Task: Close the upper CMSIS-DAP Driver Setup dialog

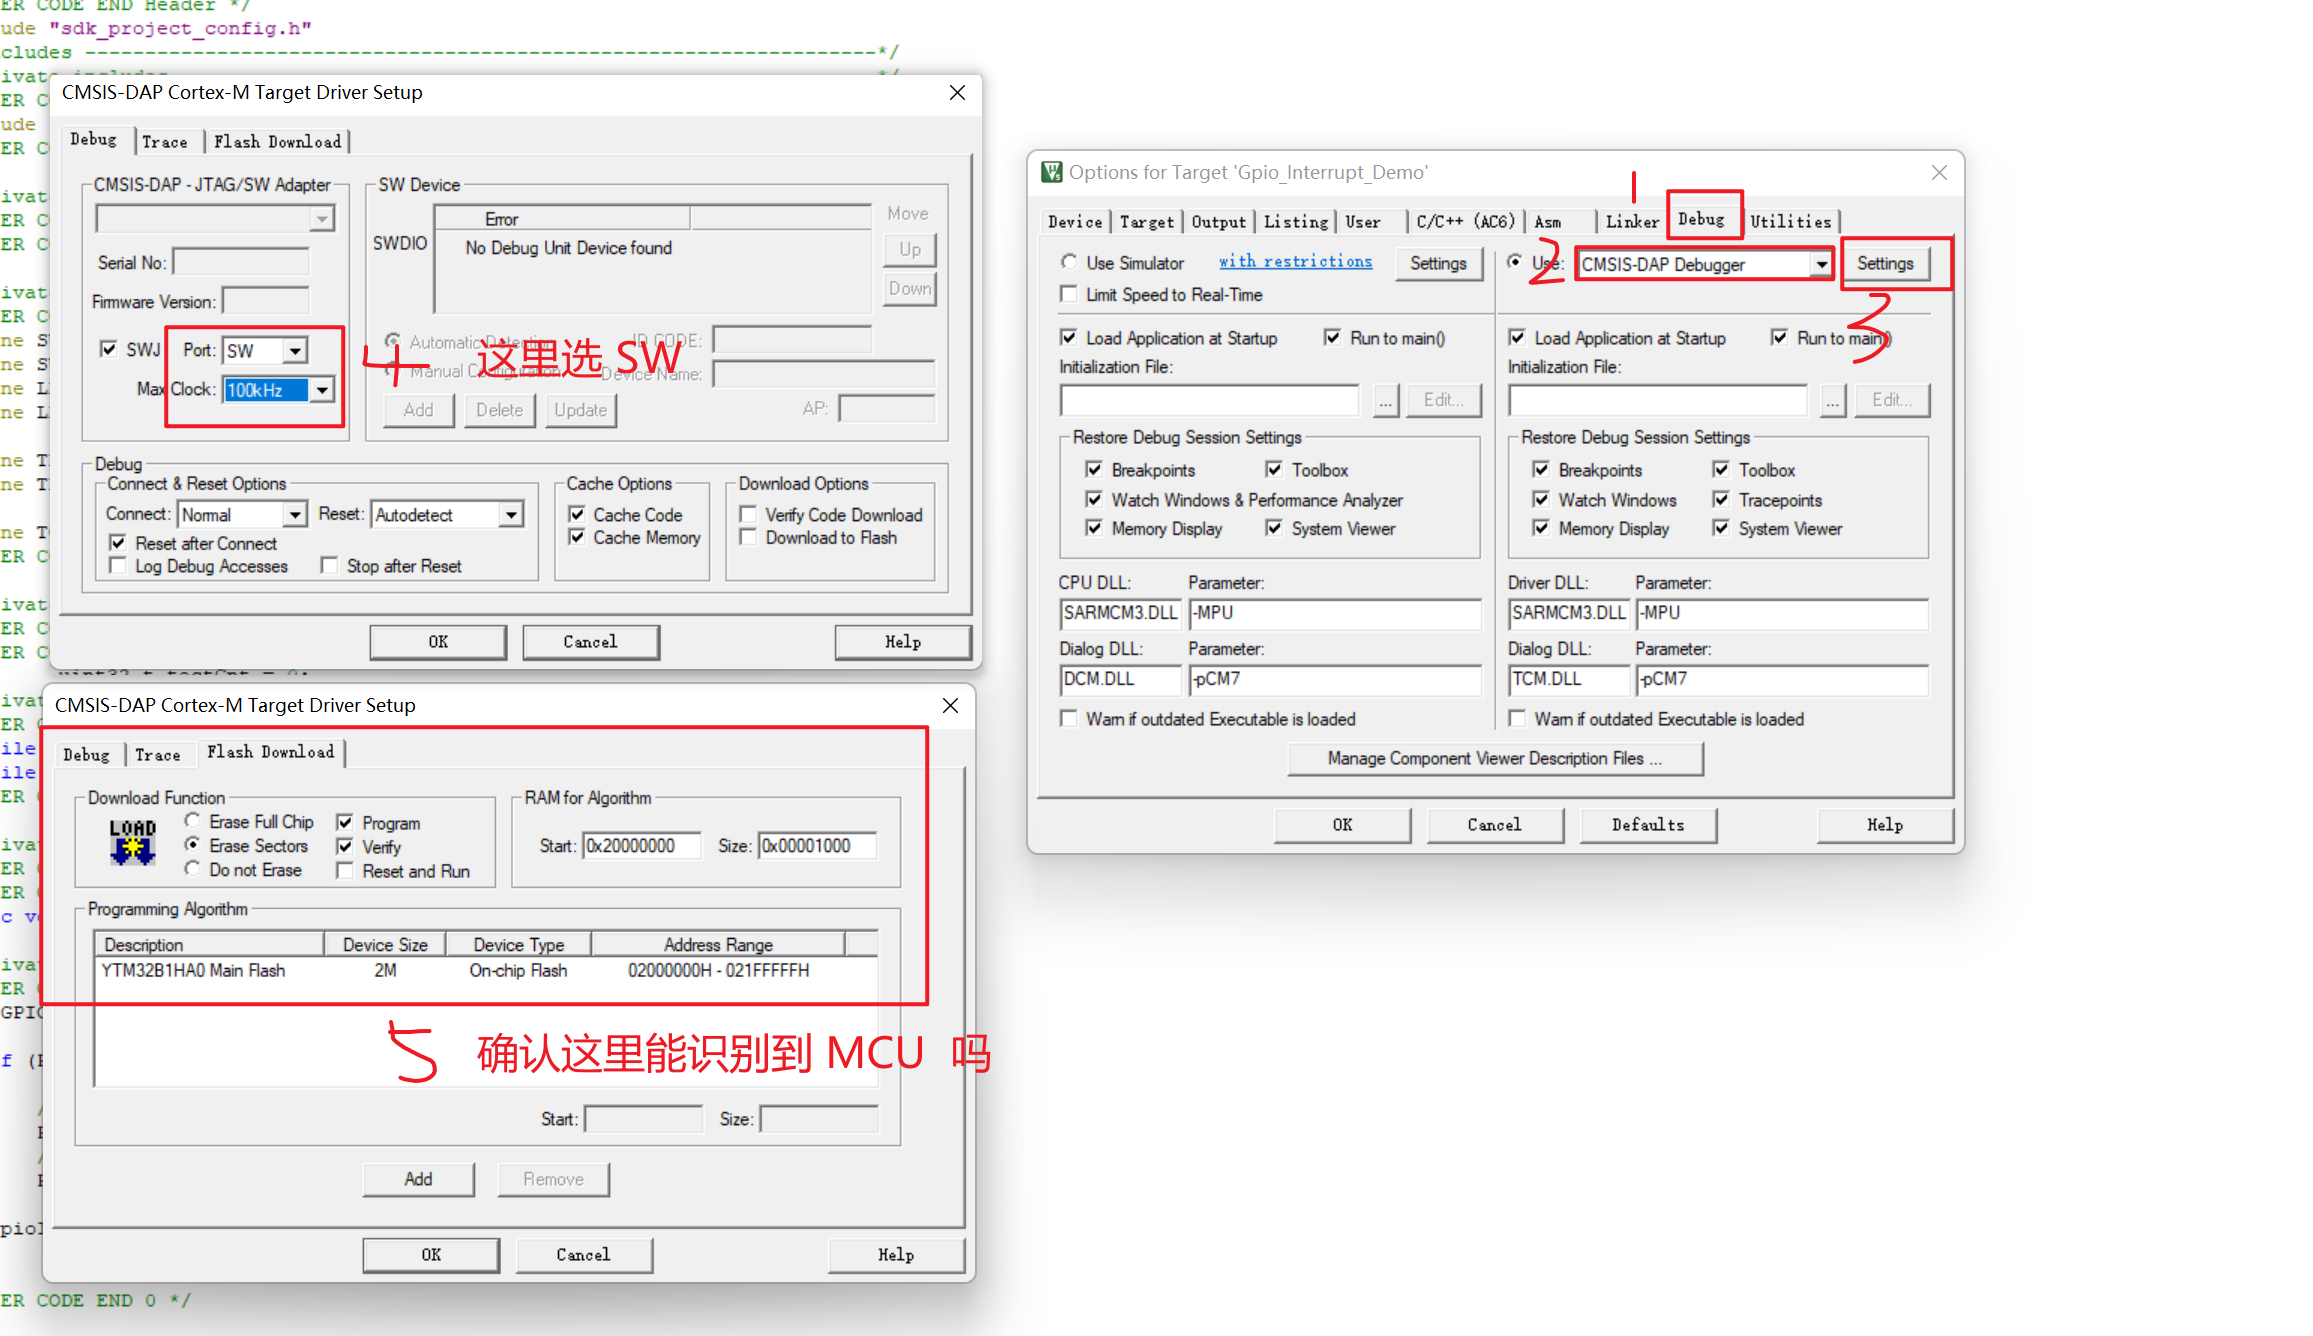Action: pyautogui.click(x=957, y=92)
